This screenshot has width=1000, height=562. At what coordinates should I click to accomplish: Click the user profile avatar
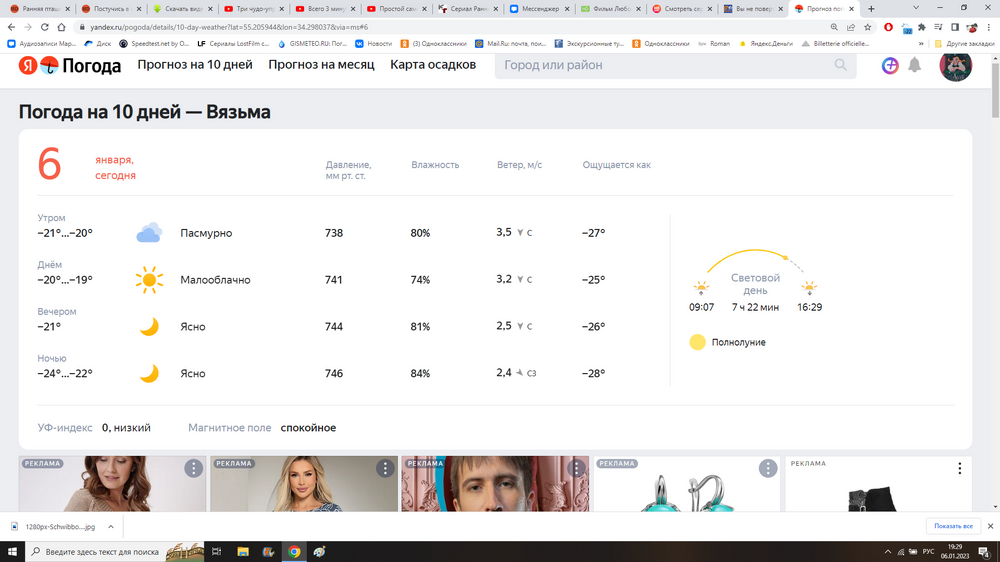pos(955,65)
